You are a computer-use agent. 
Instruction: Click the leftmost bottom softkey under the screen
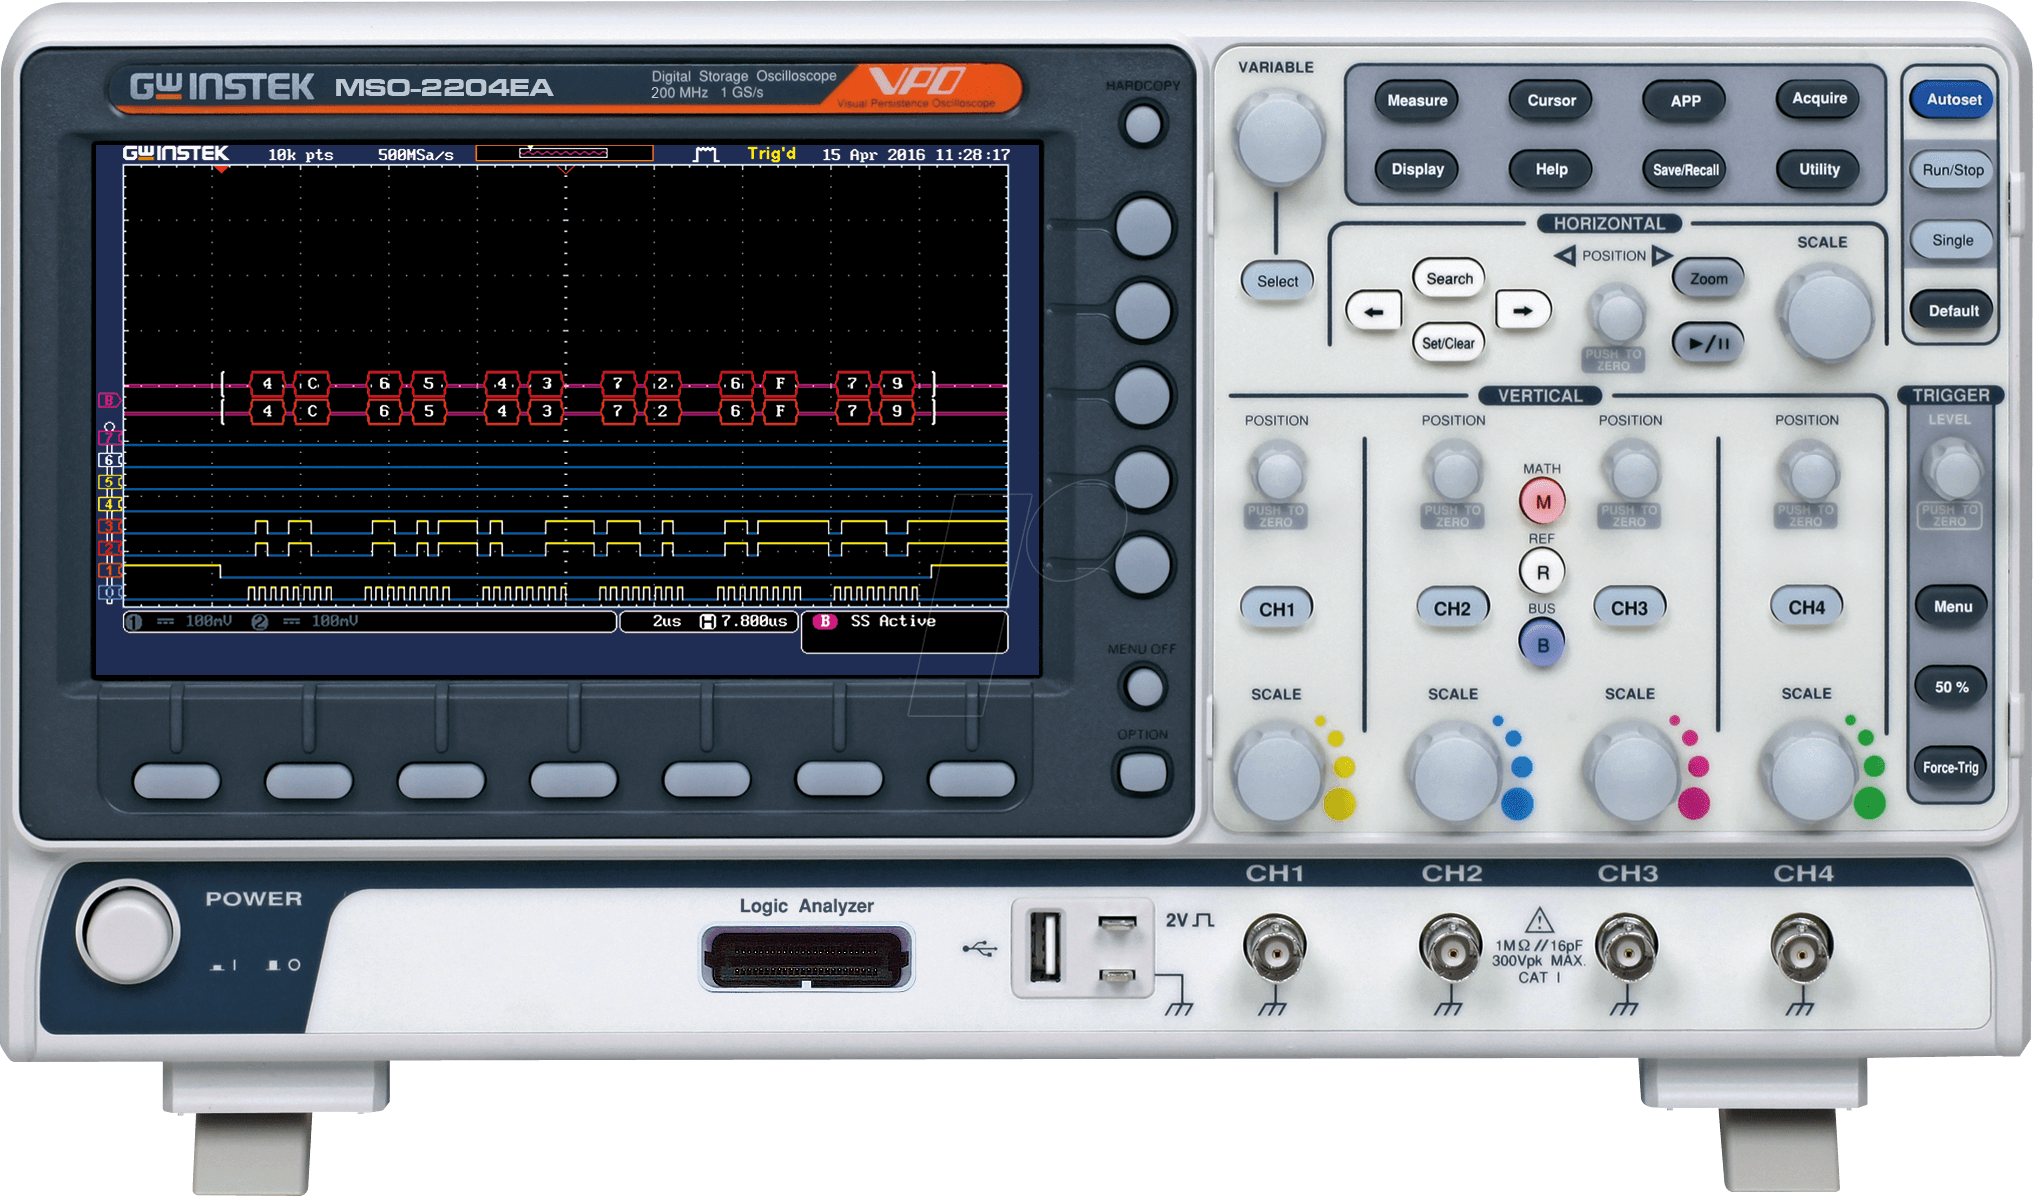click(x=176, y=780)
